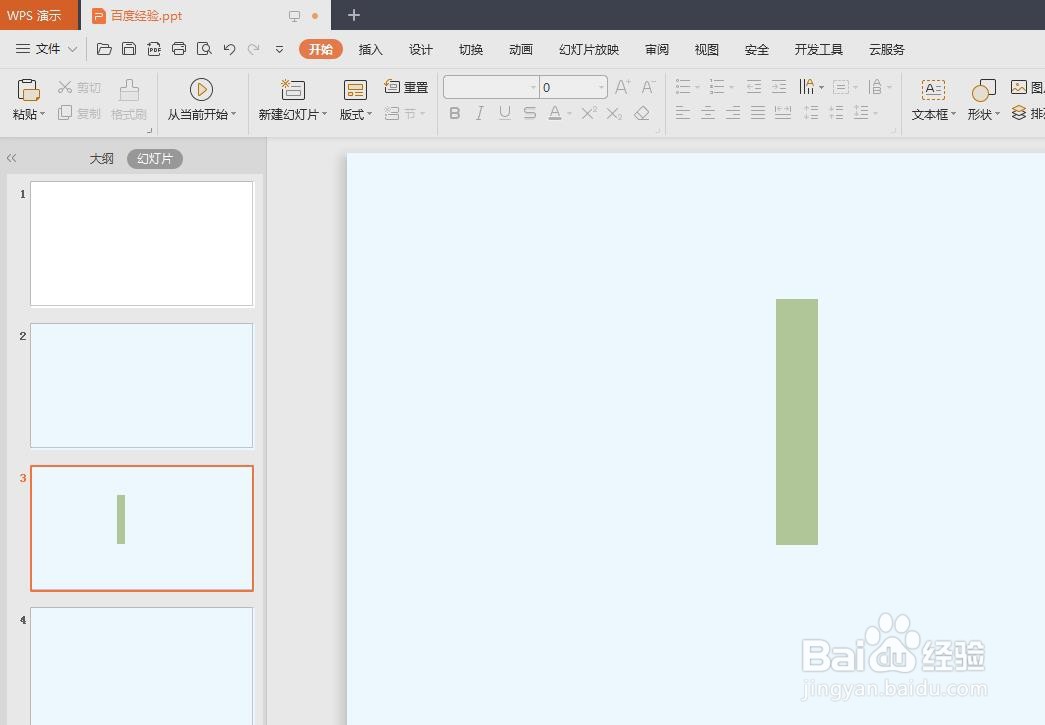Expand the quick access toolbar customize arrow

[x=279, y=49]
